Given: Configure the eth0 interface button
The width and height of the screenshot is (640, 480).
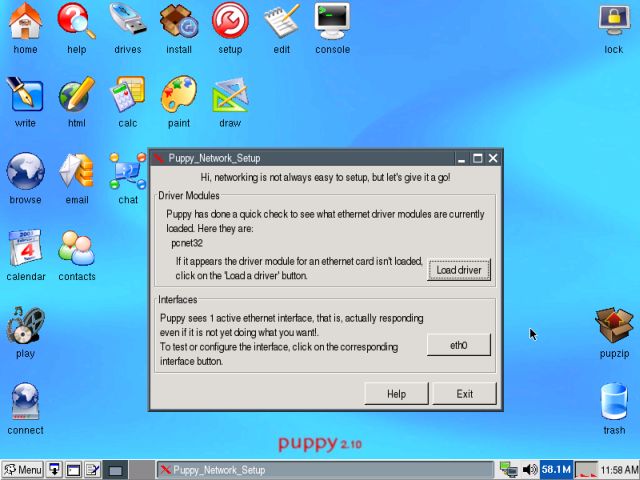Looking at the screenshot, I should click(x=459, y=345).
